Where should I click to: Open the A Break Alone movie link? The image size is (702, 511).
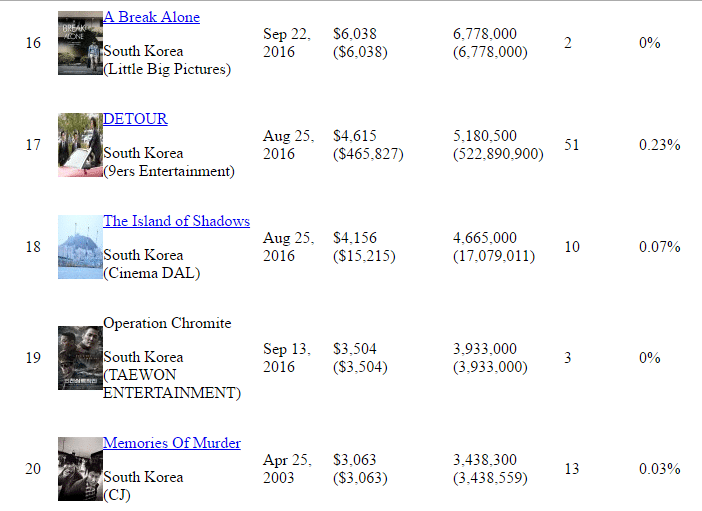(x=151, y=17)
